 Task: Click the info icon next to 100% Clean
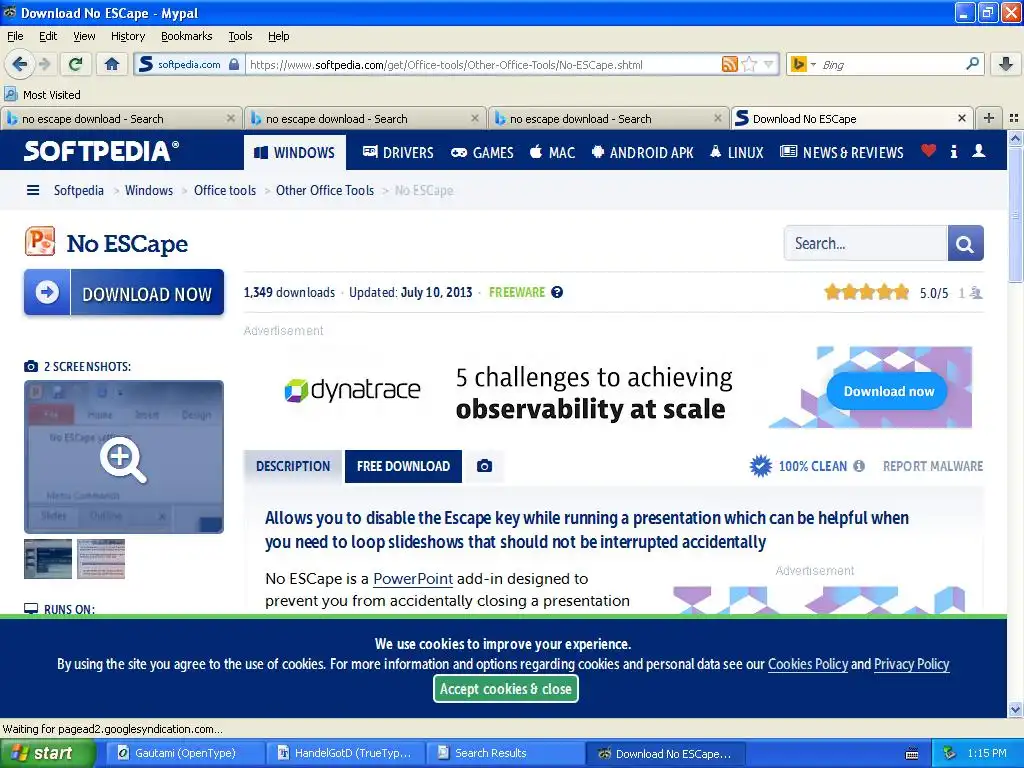tap(859, 466)
